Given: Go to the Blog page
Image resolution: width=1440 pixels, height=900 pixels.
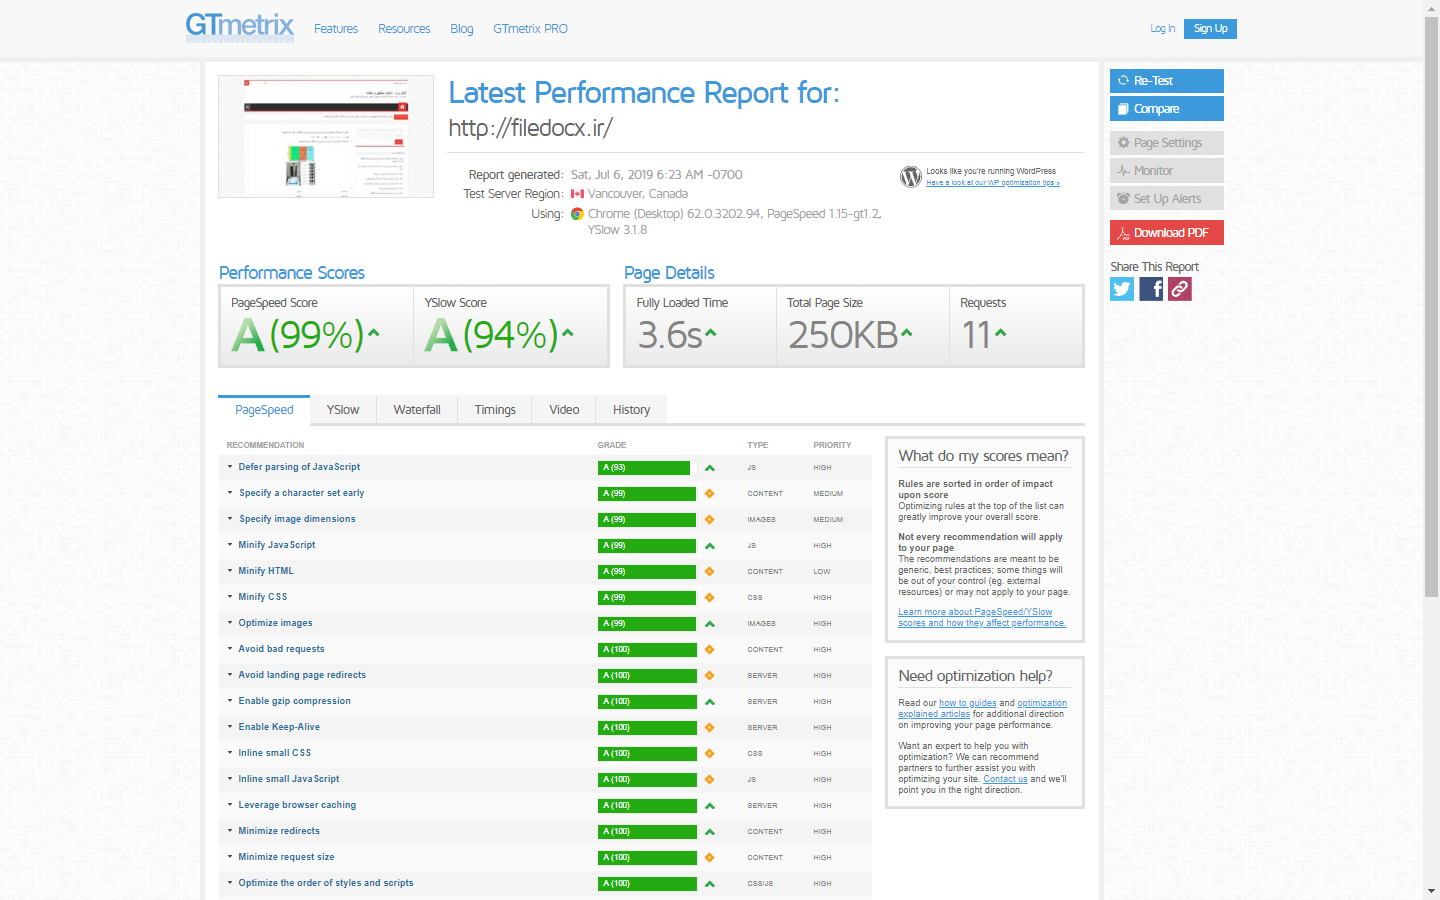Looking at the screenshot, I should [462, 29].
